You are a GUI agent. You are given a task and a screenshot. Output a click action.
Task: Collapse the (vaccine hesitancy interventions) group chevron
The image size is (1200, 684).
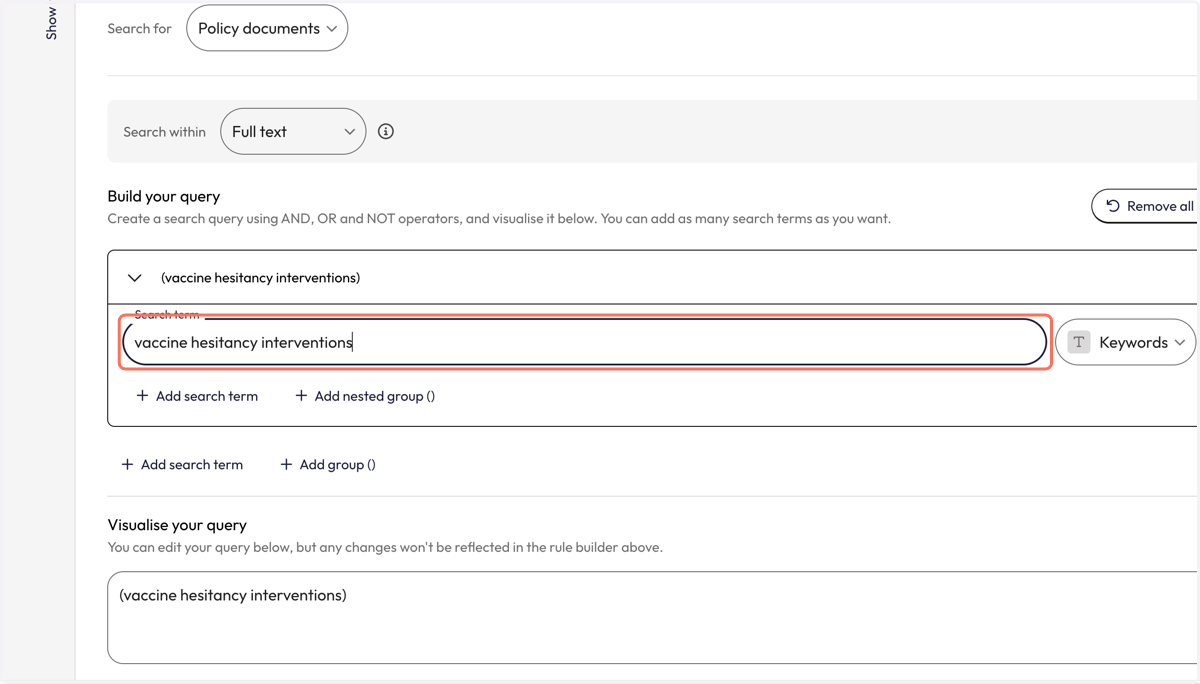pyautogui.click(x=134, y=278)
